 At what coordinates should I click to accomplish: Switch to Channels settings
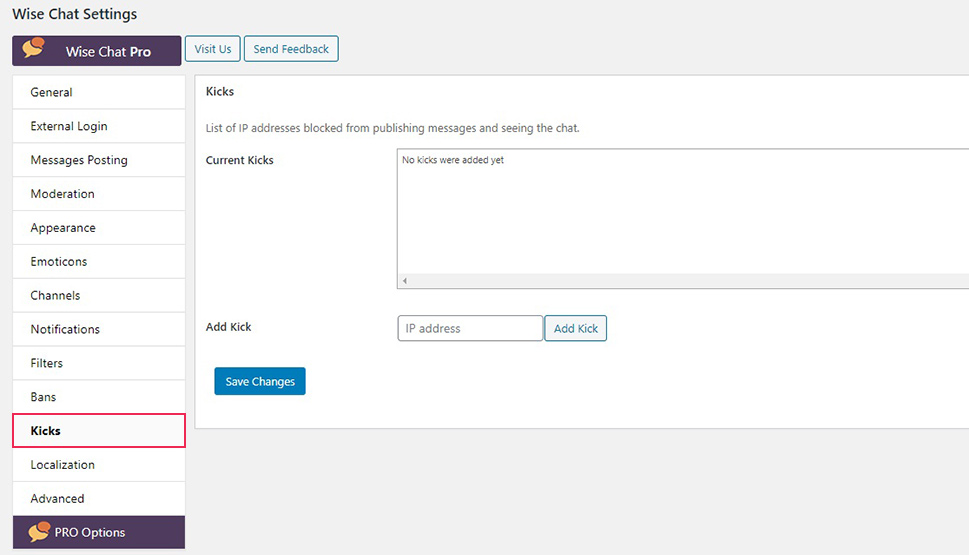point(99,295)
